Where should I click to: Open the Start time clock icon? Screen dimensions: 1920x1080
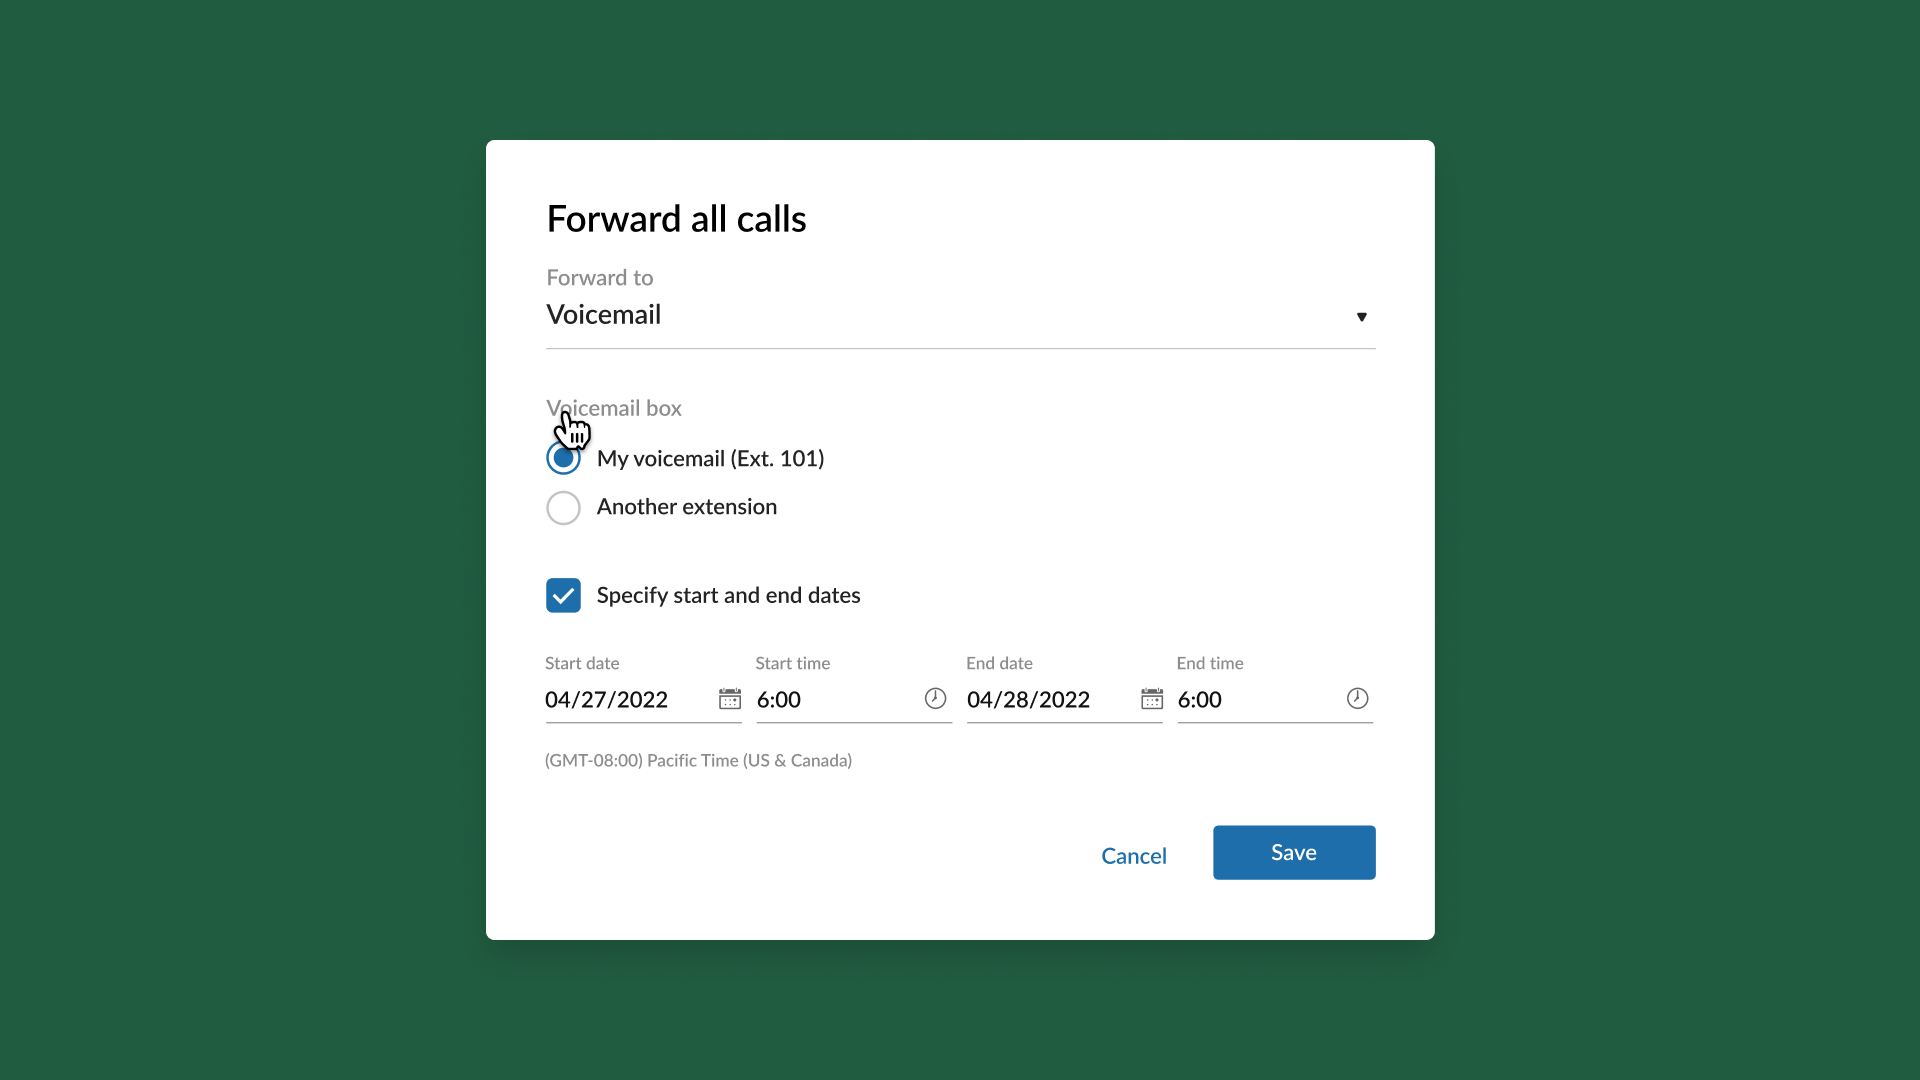tap(935, 699)
